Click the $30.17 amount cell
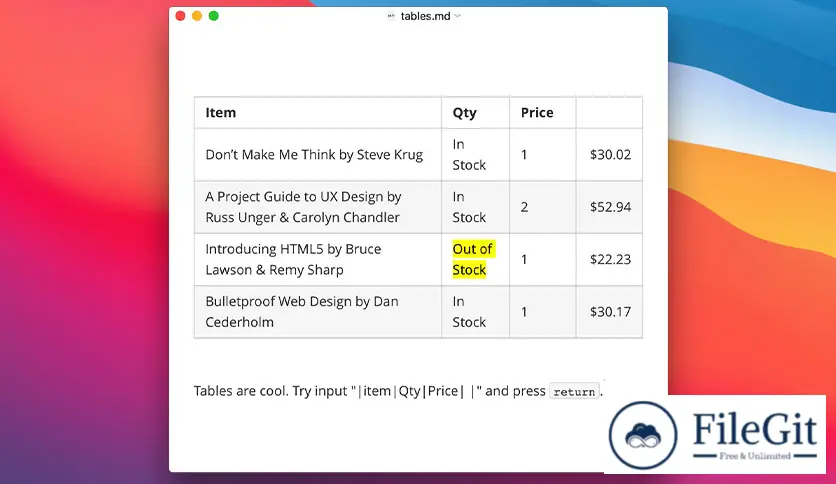Viewport: 836px width, 484px height. (x=609, y=311)
